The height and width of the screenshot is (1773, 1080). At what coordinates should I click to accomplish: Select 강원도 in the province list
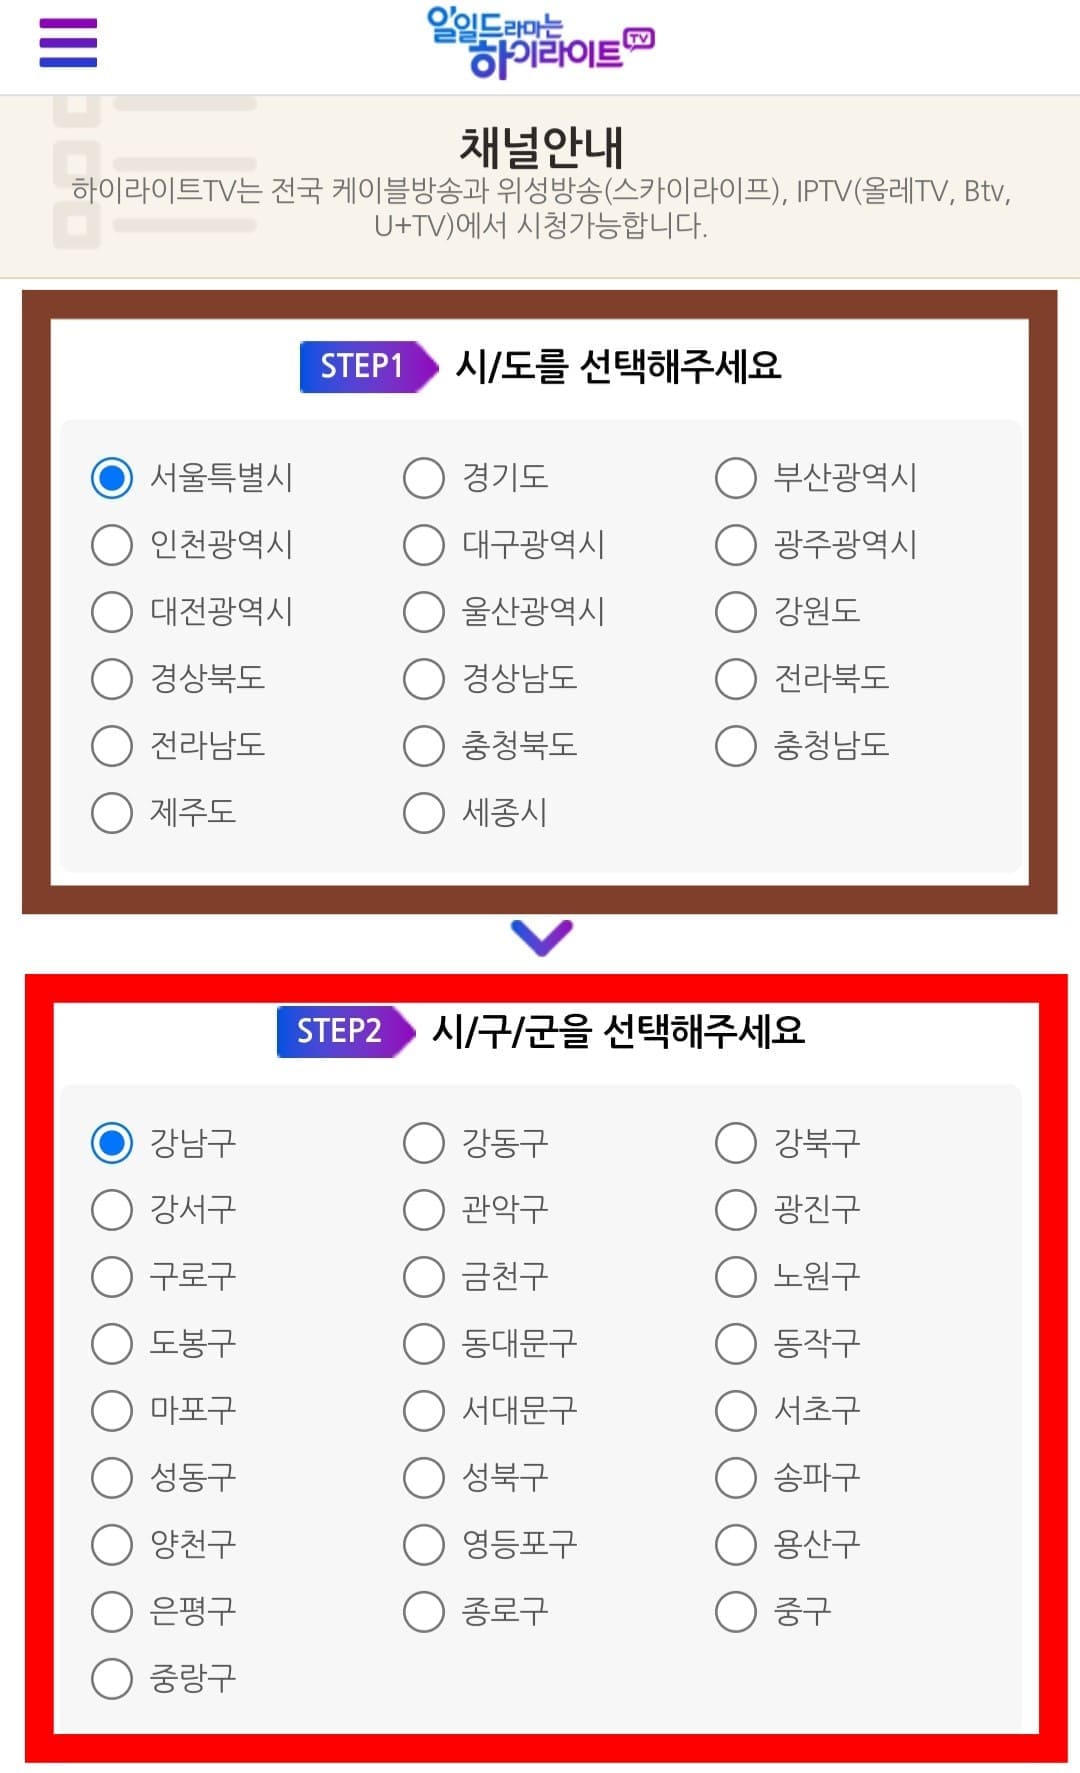pos(735,612)
